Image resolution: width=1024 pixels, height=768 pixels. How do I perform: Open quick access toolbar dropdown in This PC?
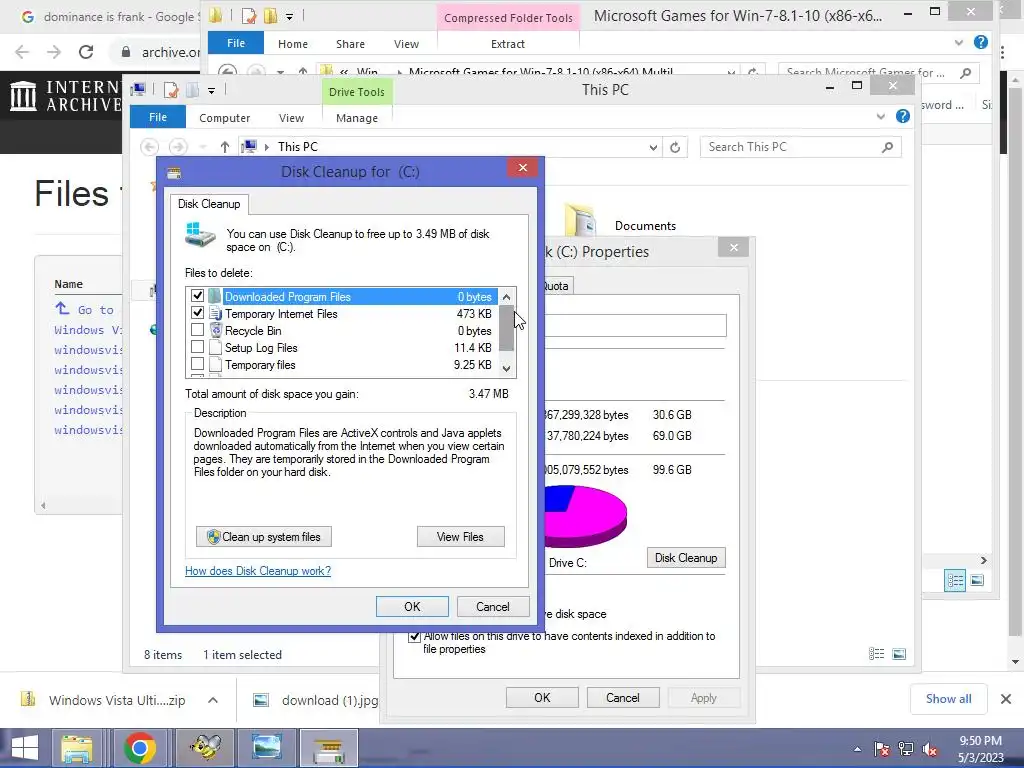[212, 91]
